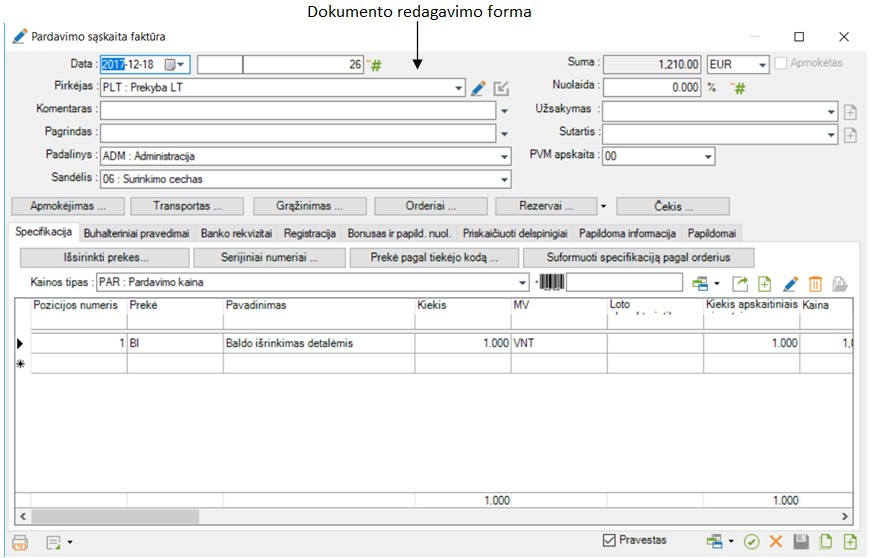
Task: Click the blue pencil edit row icon above grid
Action: pyautogui.click(x=790, y=283)
